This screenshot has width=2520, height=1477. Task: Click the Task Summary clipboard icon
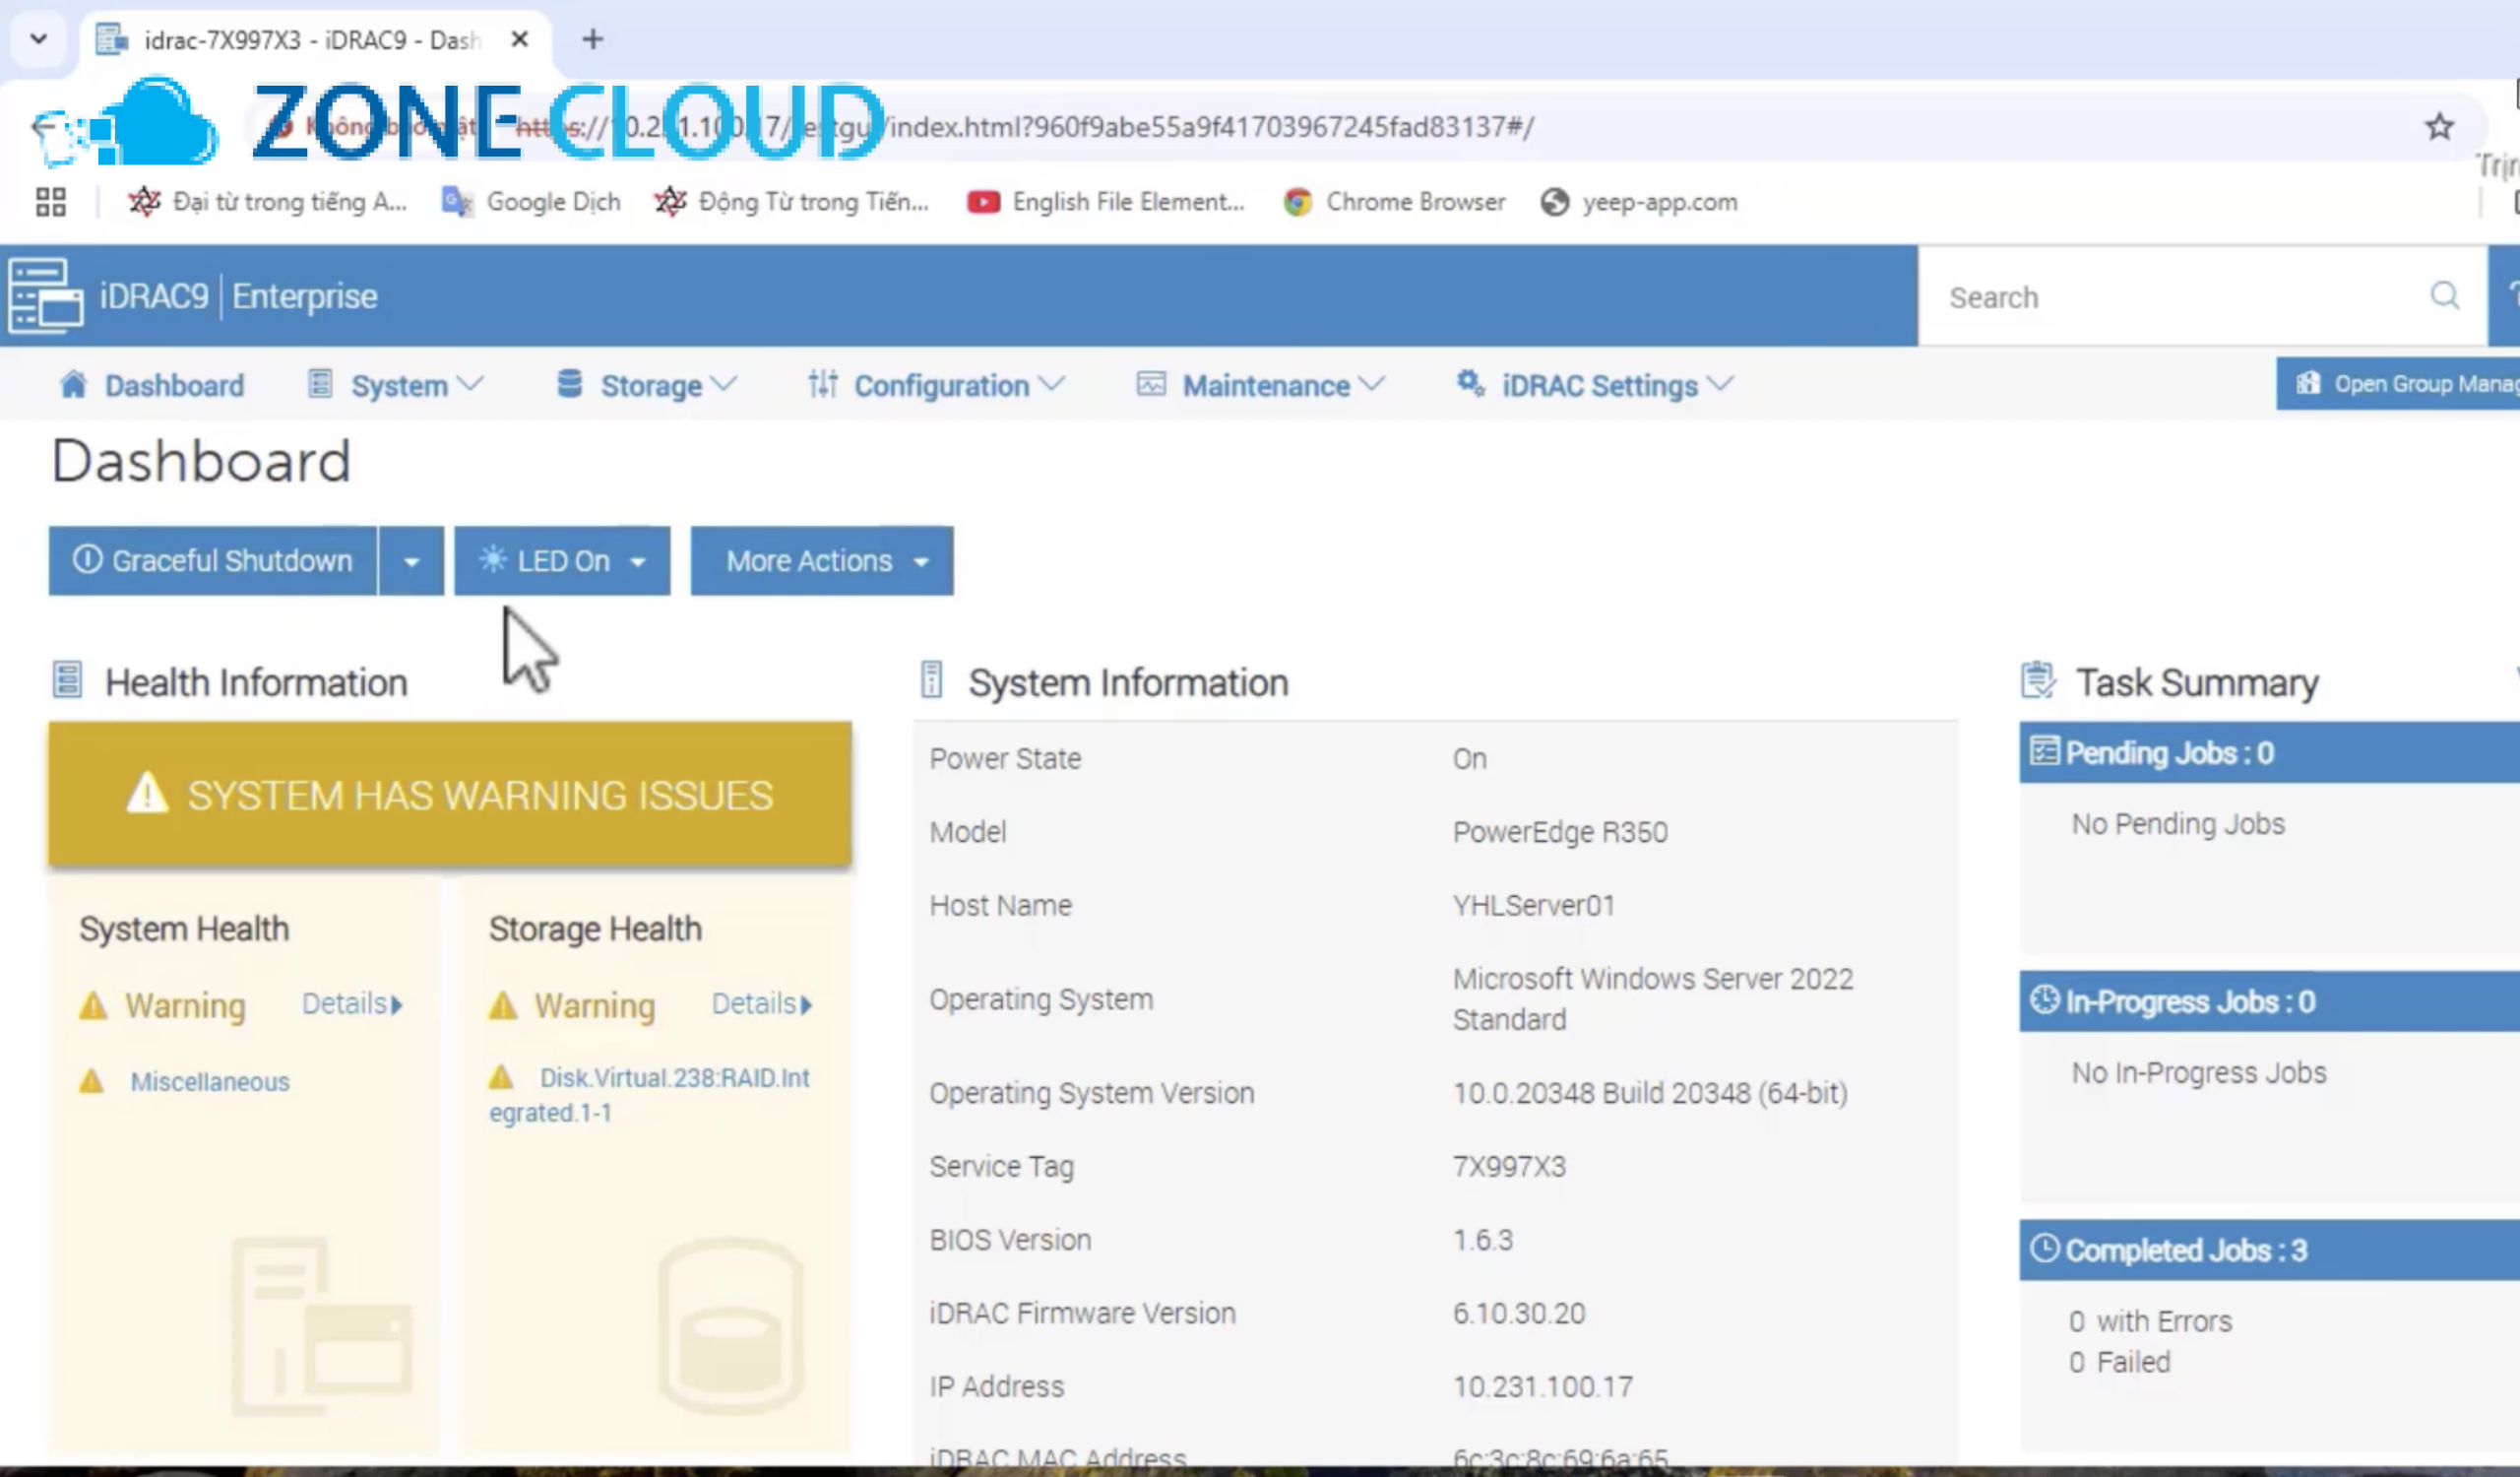point(2037,680)
